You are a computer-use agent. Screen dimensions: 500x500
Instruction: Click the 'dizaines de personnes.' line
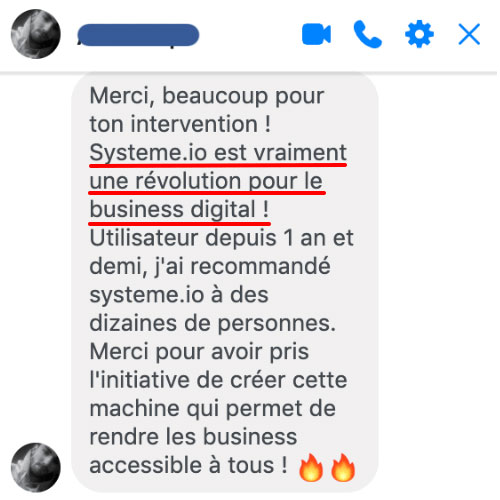212,324
